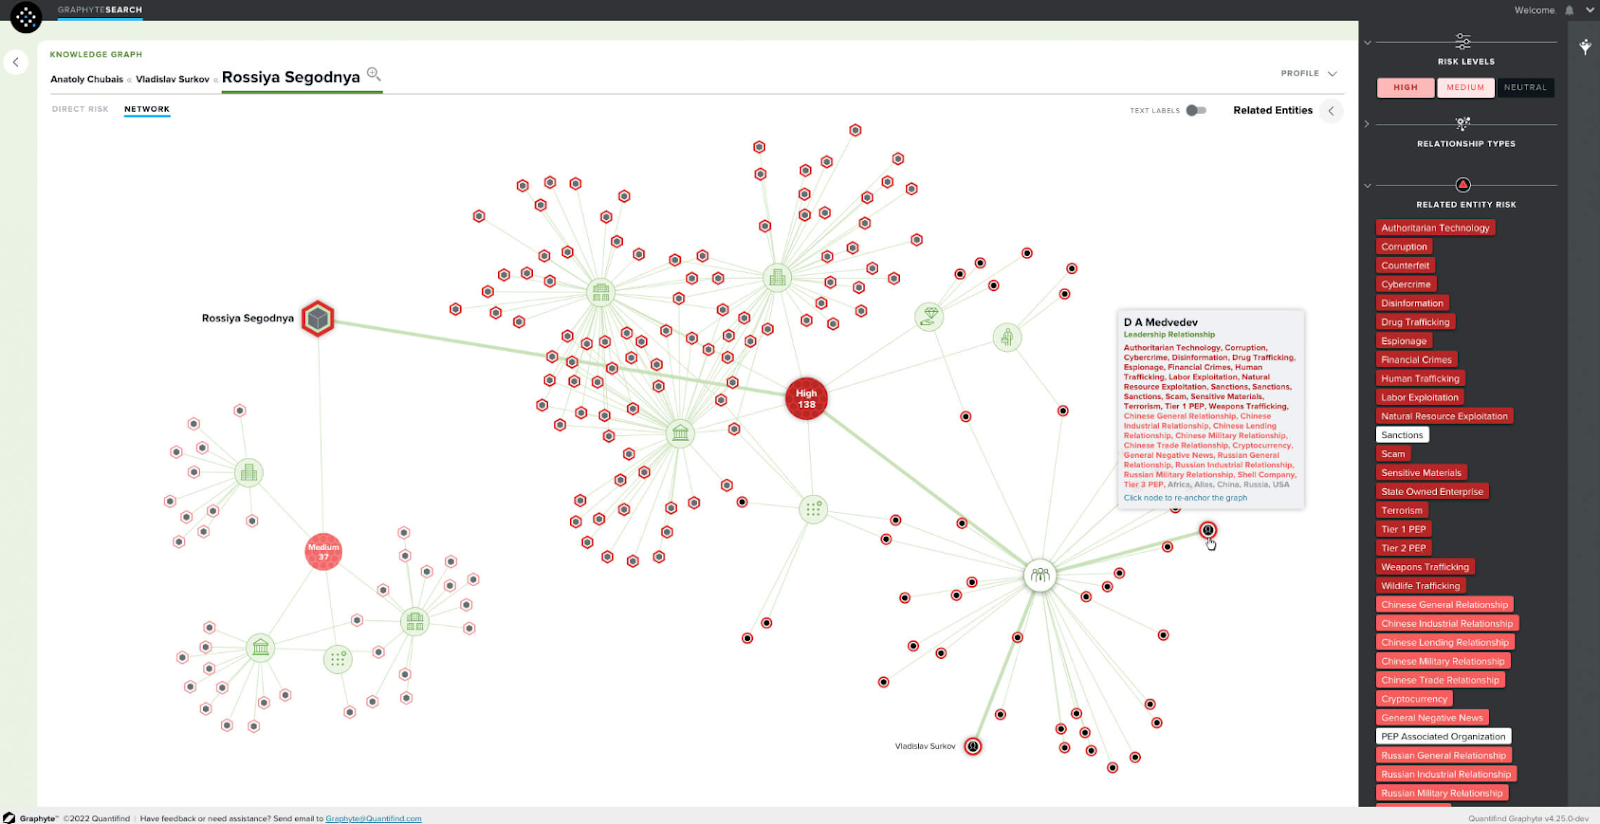Filter by Russian General Relationship tag
1600x824 pixels.
1443,755
